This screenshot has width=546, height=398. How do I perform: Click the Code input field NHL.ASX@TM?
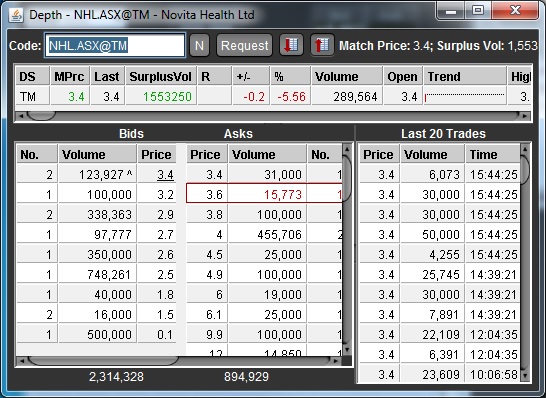point(115,45)
